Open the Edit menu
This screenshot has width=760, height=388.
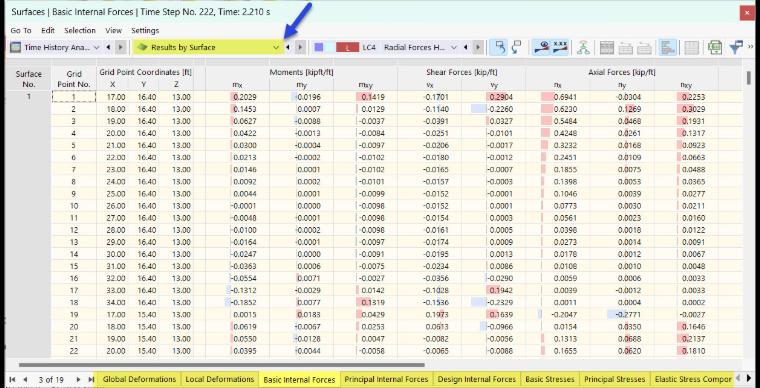[48, 30]
